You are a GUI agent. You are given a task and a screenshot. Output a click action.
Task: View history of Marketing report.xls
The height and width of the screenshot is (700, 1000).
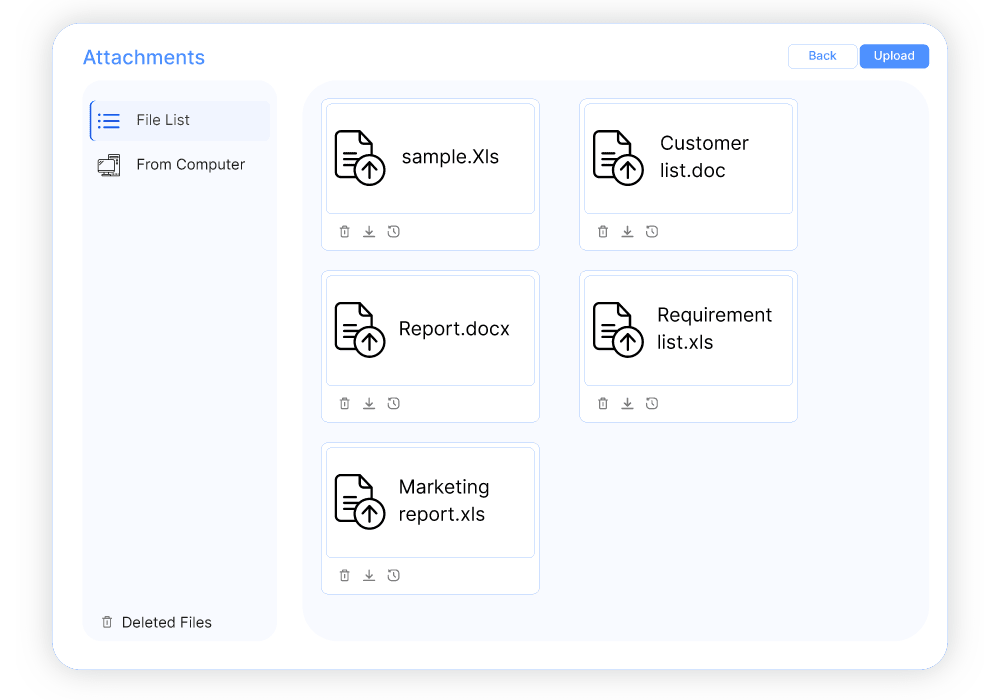pos(394,576)
